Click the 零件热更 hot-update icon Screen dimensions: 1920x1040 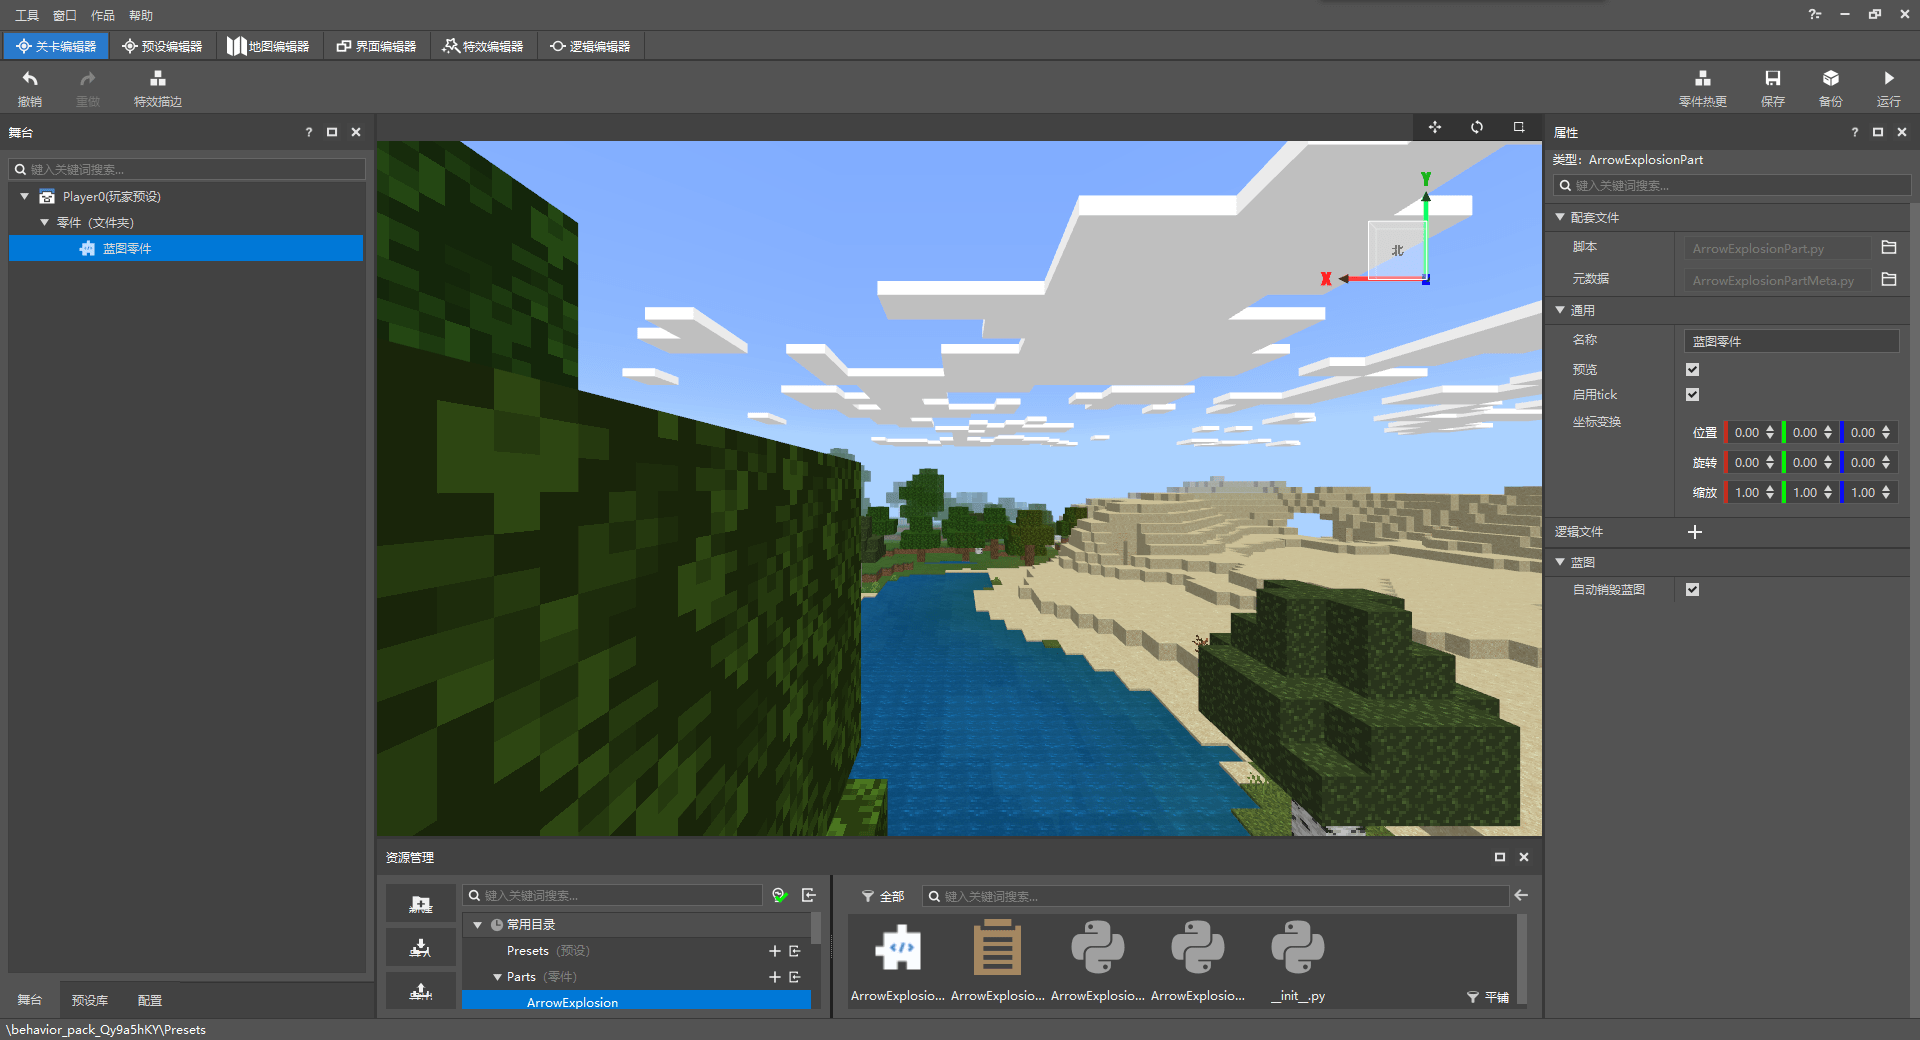click(x=1703, y=79)
